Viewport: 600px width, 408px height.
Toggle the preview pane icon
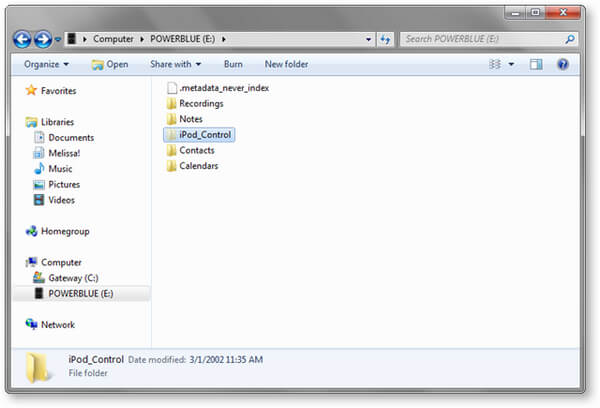tap(536, 64)
